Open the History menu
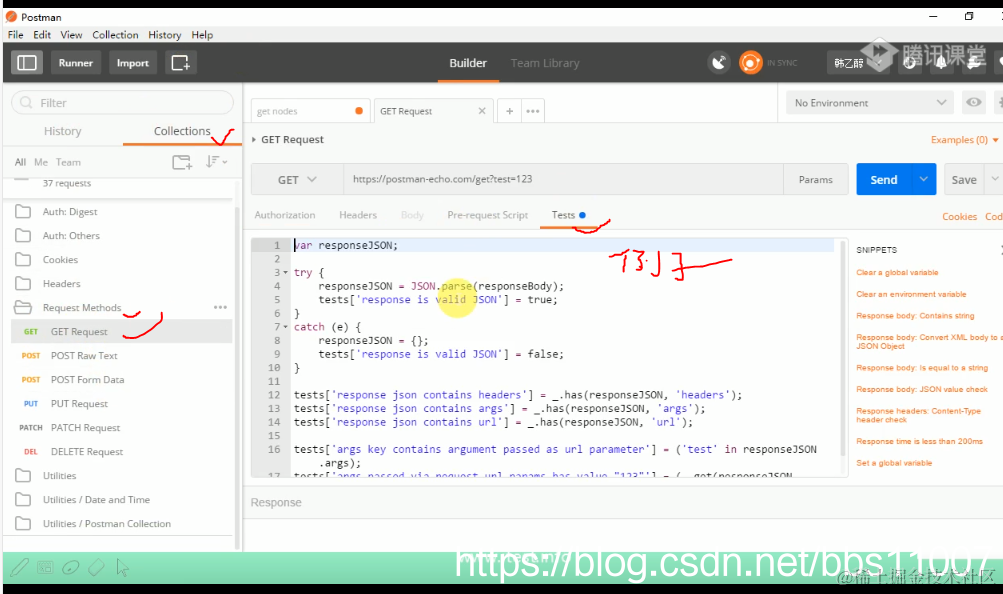 point(164,35)
